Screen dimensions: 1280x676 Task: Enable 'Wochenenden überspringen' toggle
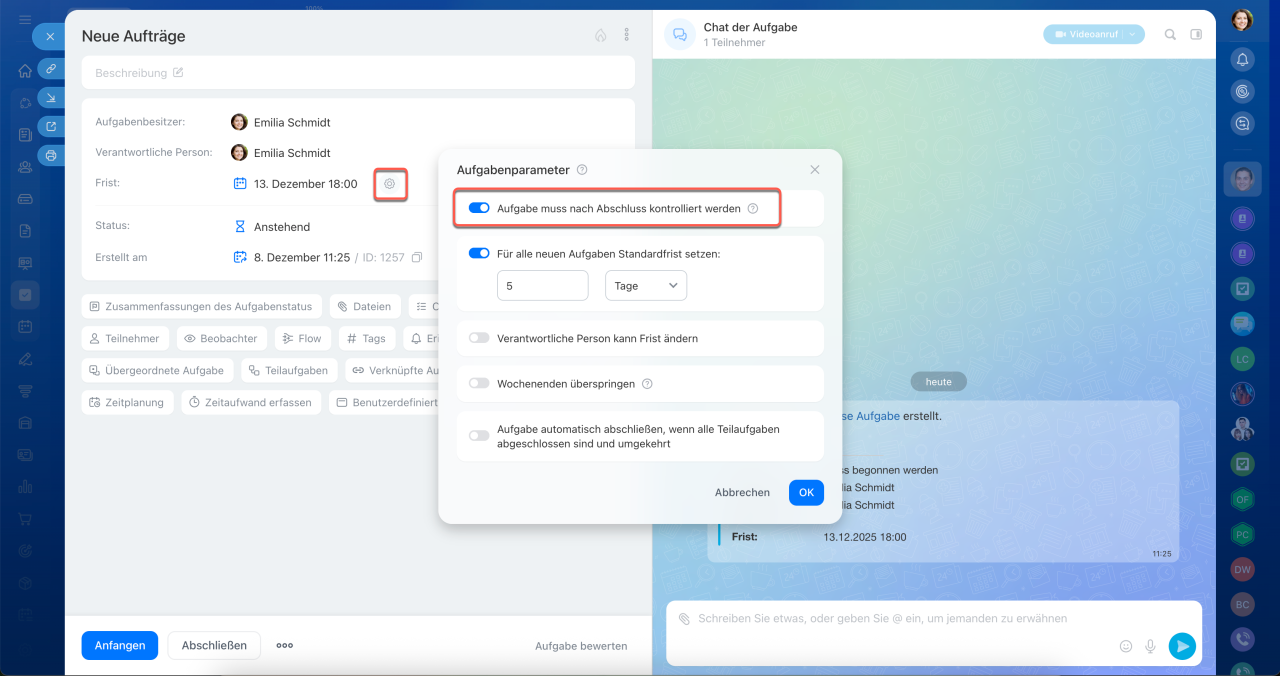coord(479,383)
